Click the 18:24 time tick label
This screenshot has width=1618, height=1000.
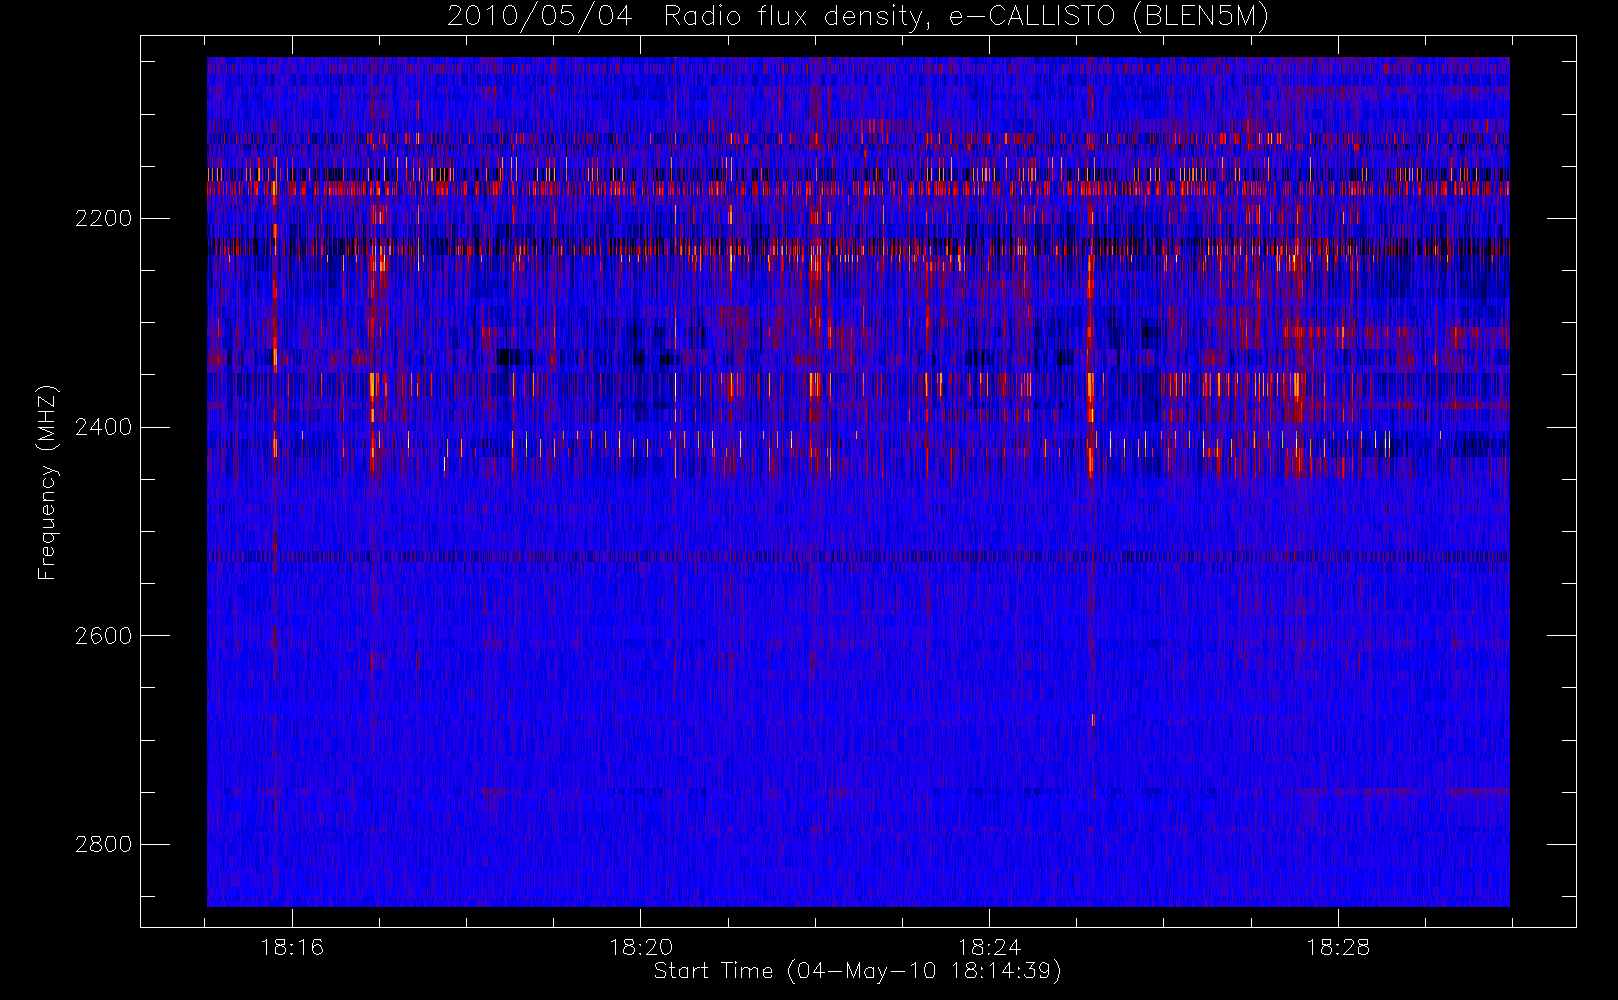click(x=989, y=947)
